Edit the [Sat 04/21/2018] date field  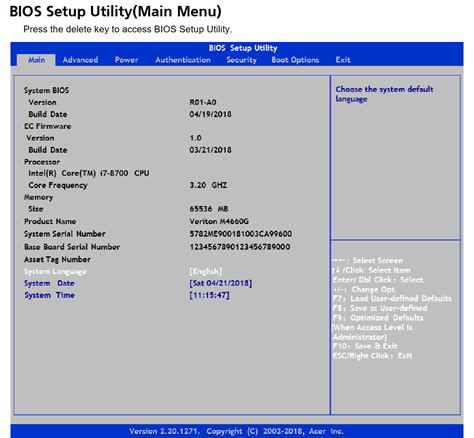[221, 283]
